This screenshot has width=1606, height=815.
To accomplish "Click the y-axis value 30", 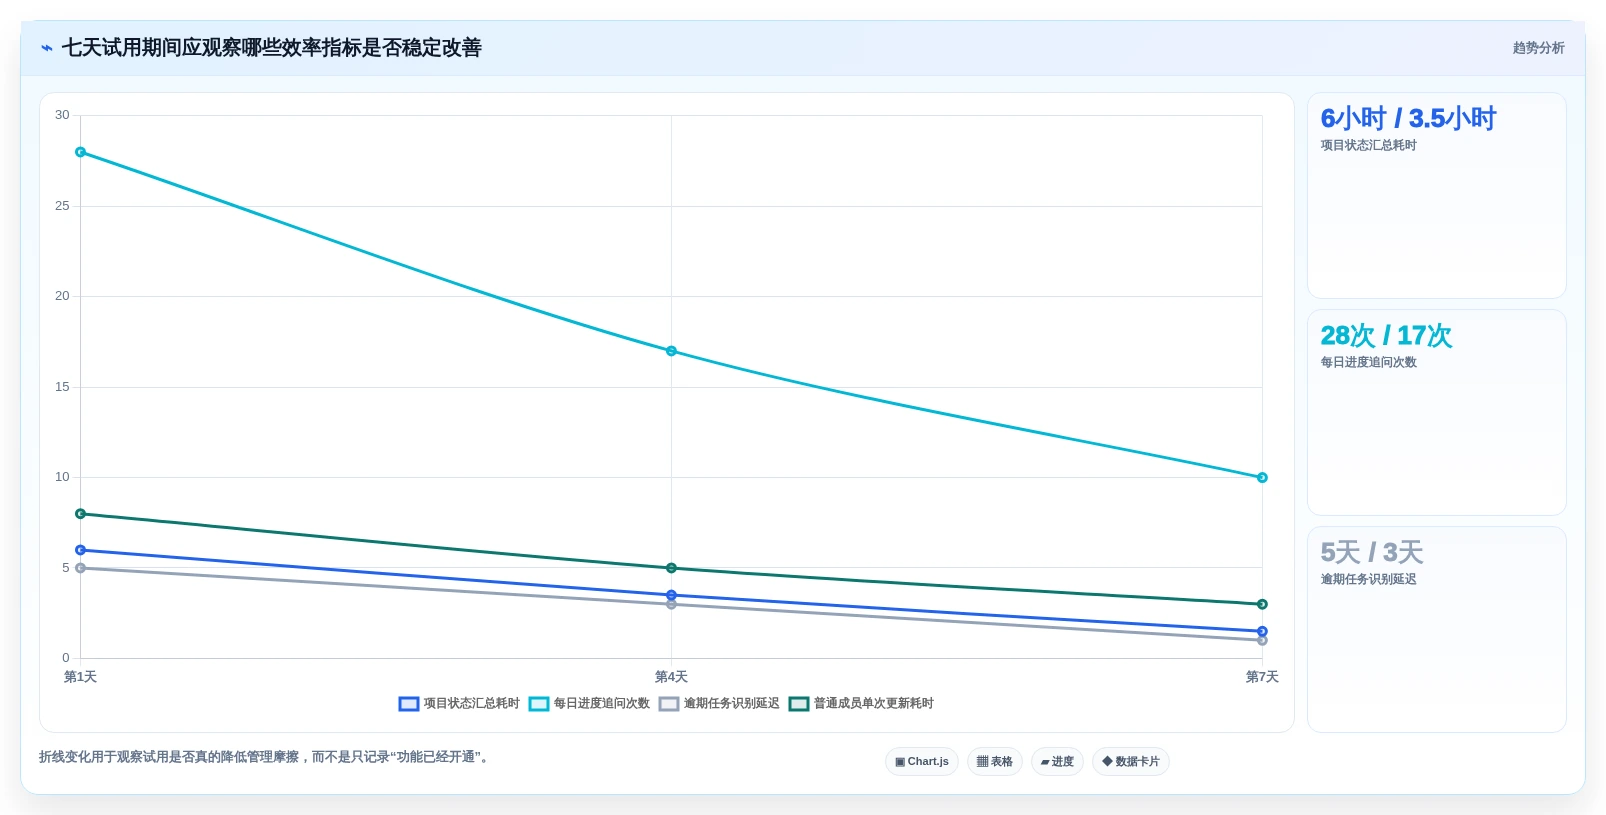I will pyautogui.click(x=62, y=115).
